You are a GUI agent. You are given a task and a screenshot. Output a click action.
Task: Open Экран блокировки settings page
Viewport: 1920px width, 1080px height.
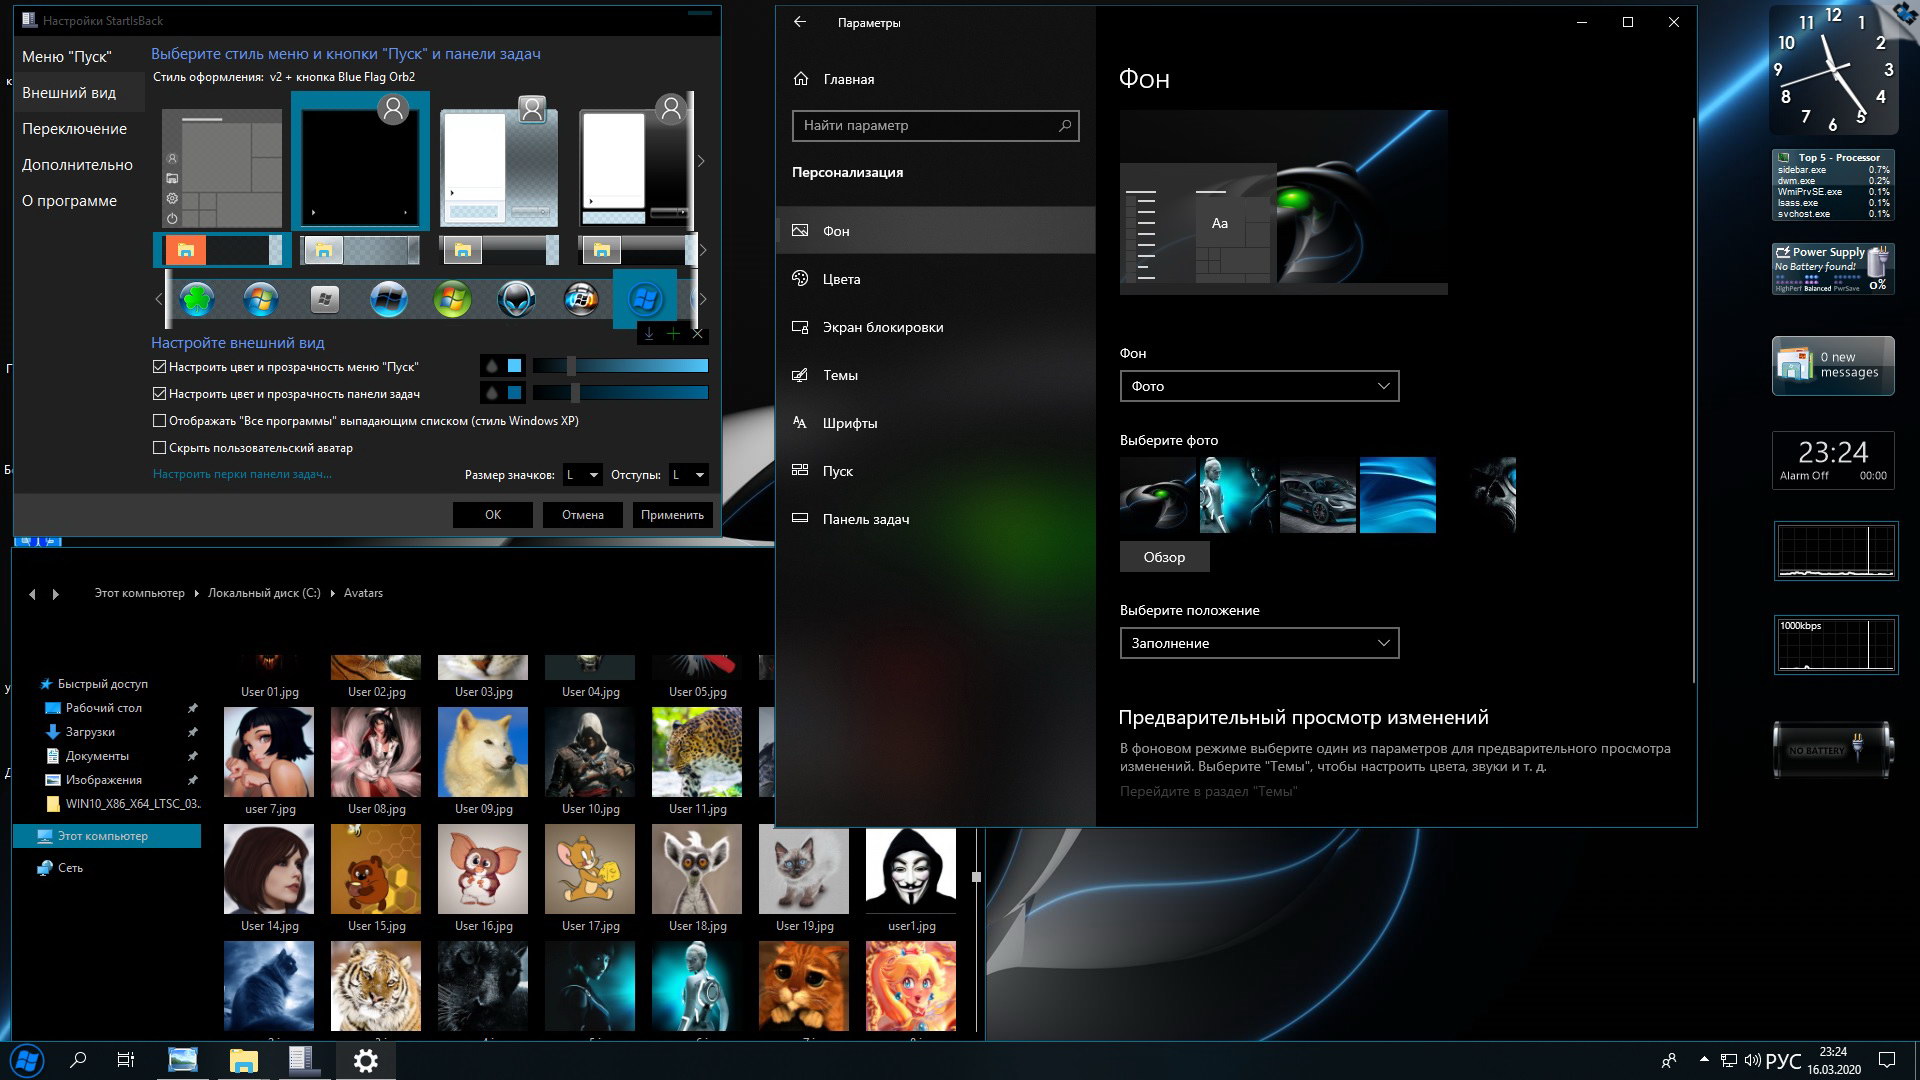(936, 327)
